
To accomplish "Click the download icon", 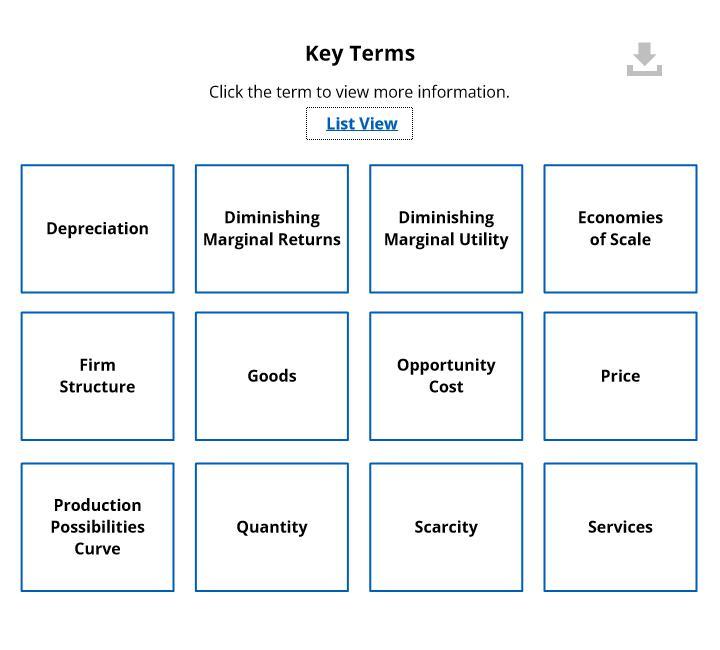I will [x=644, y=59].
